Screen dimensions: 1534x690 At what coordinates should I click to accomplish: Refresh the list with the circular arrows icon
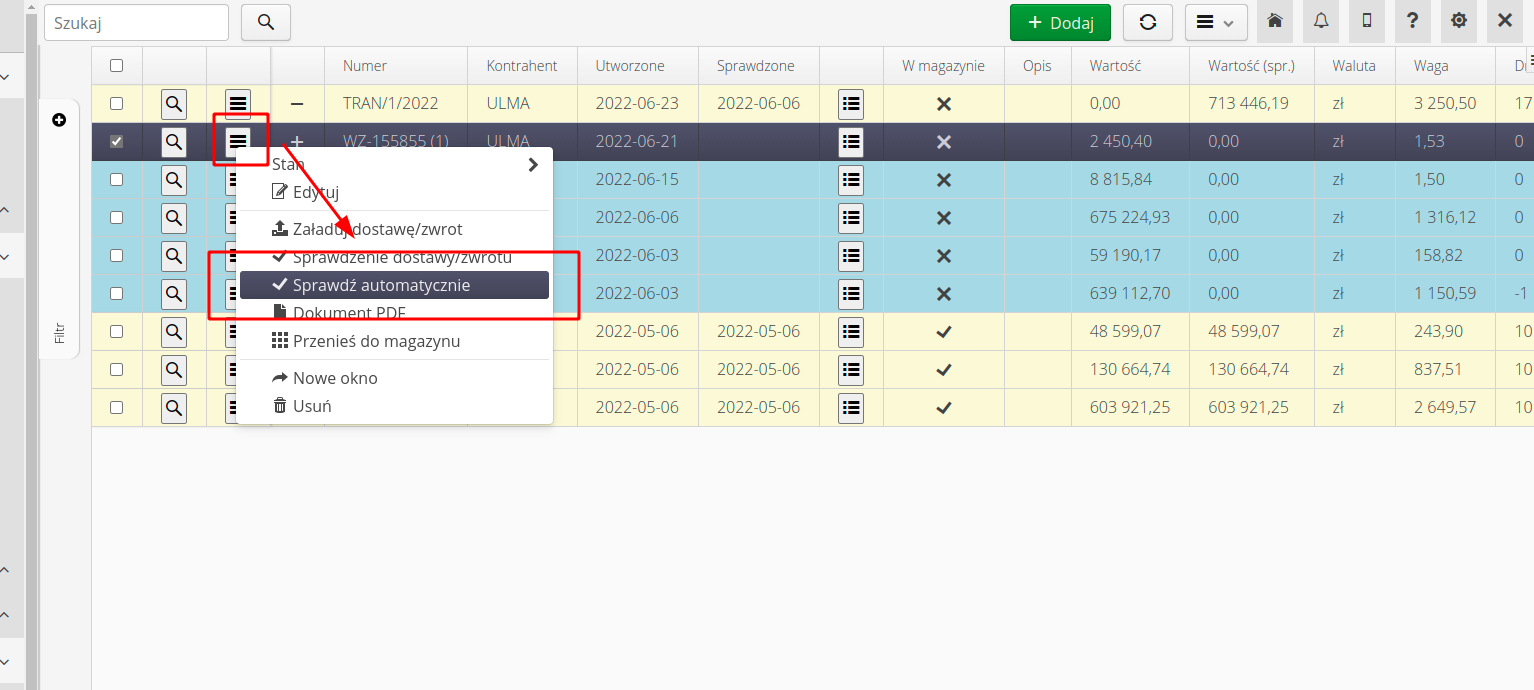point(1147,21)
